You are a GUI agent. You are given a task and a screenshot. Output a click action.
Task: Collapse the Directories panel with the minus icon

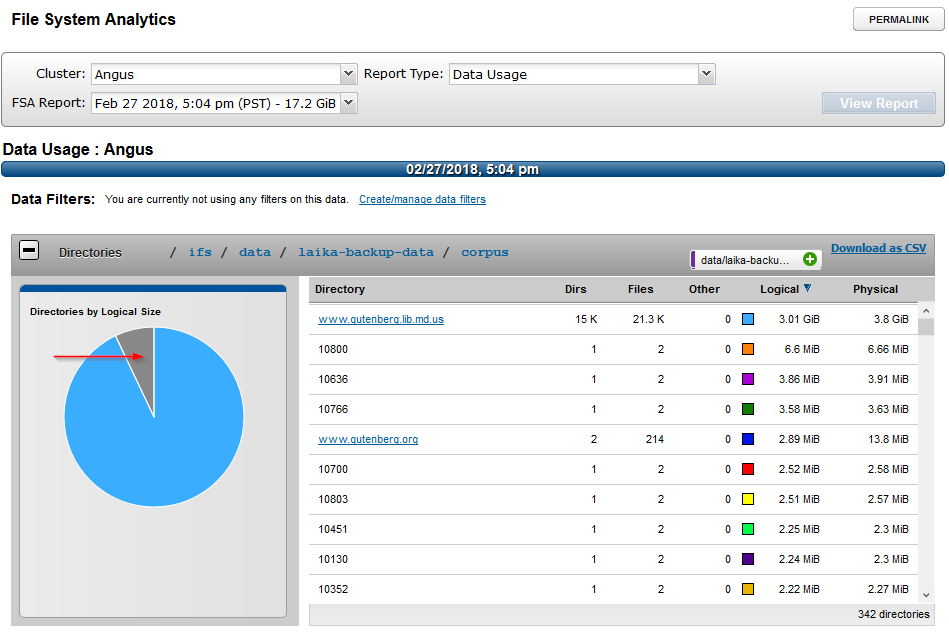pyautogui.click(x=29, y=252)
